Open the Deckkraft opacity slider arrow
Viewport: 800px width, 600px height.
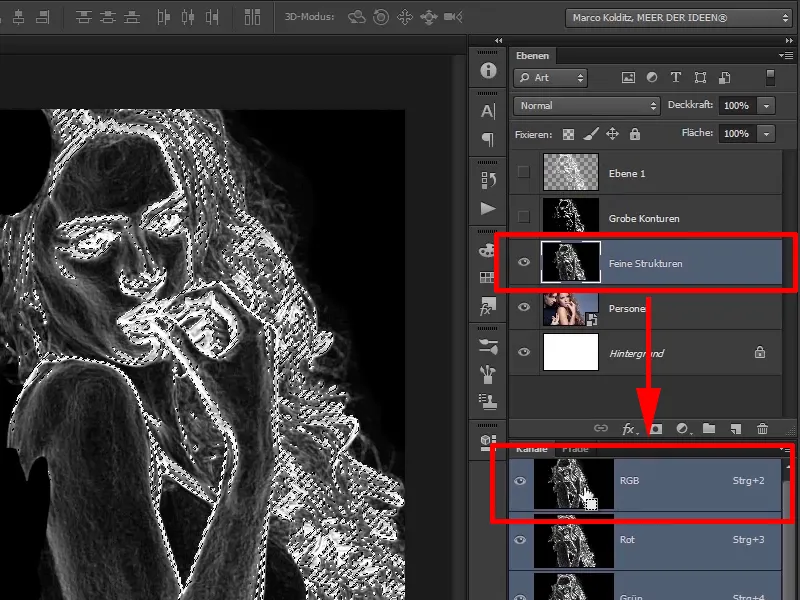766,106
